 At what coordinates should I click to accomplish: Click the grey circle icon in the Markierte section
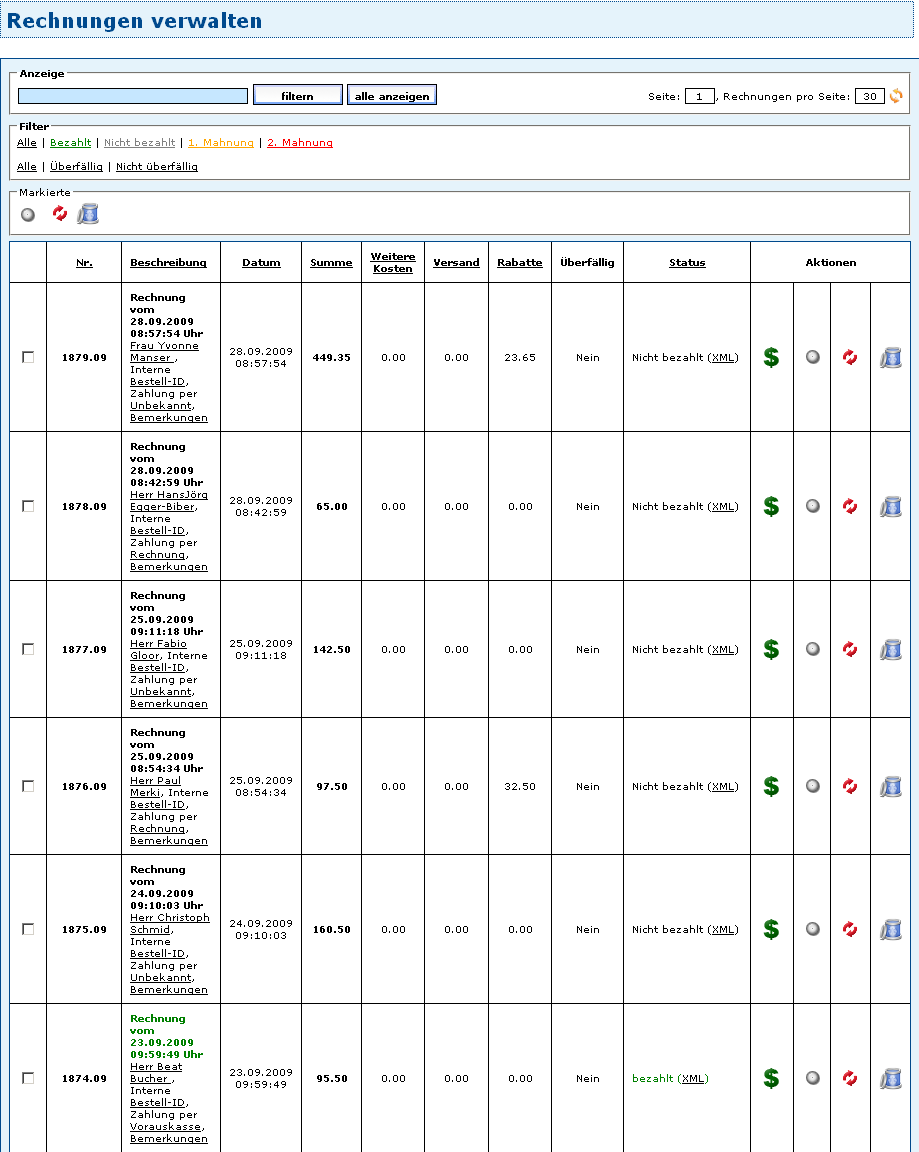[28, 214]
